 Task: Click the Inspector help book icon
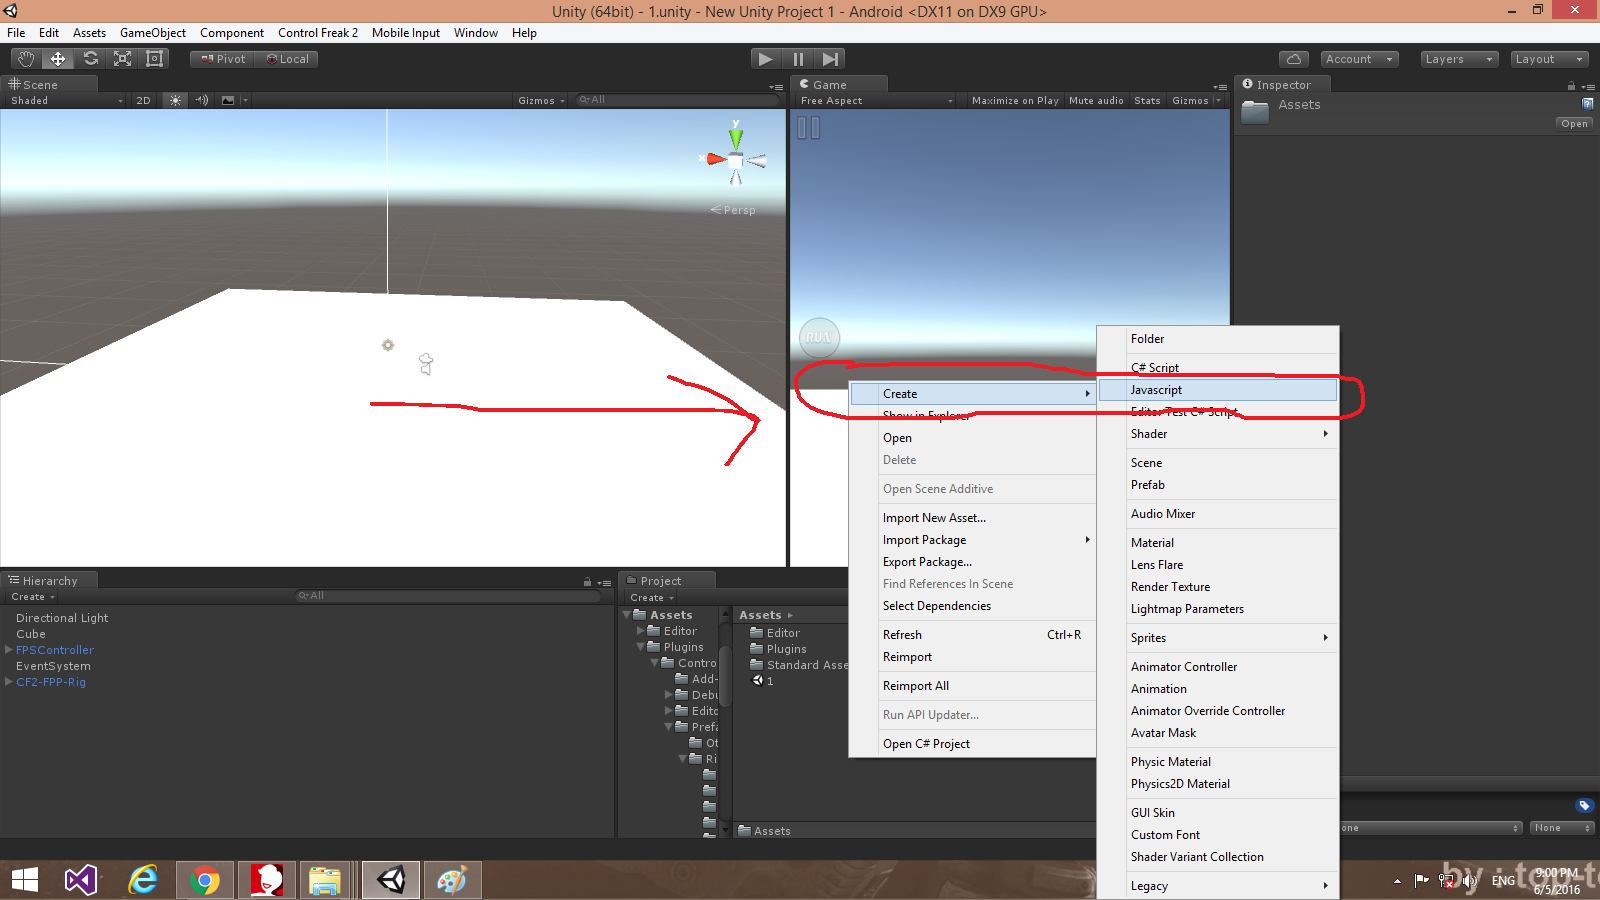pos(1587,104)
